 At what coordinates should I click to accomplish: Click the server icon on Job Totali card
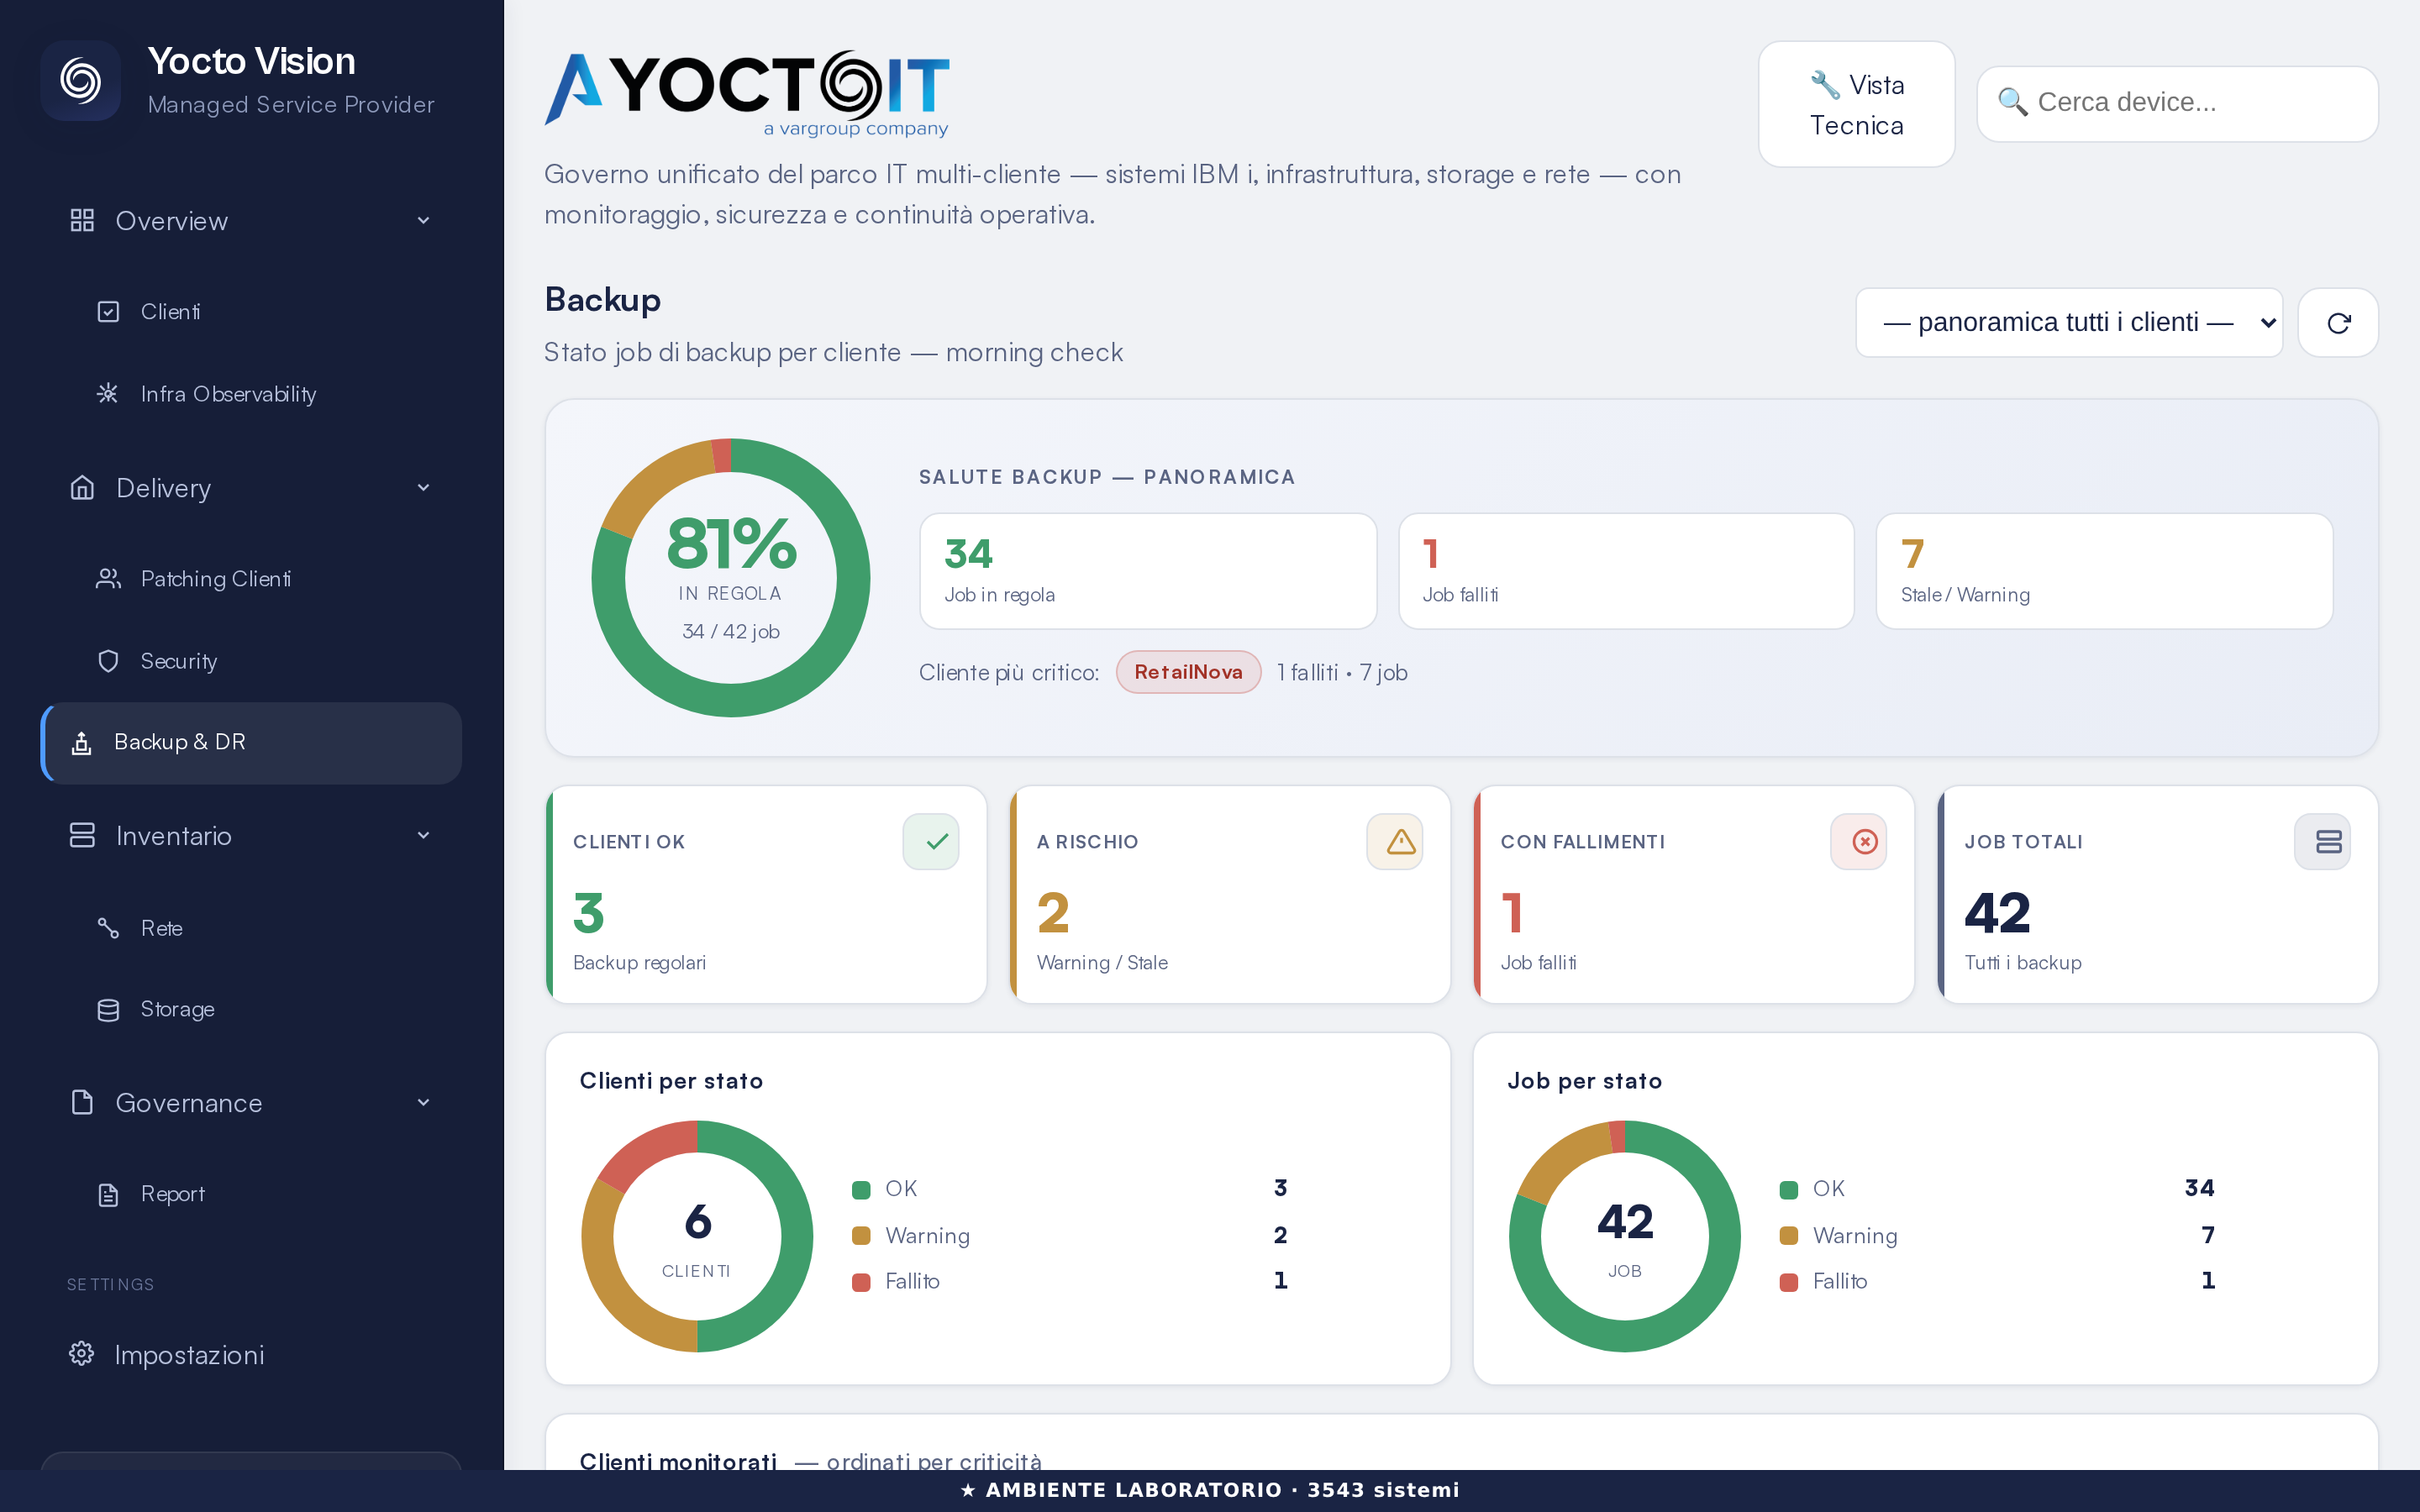point(2322,842)
